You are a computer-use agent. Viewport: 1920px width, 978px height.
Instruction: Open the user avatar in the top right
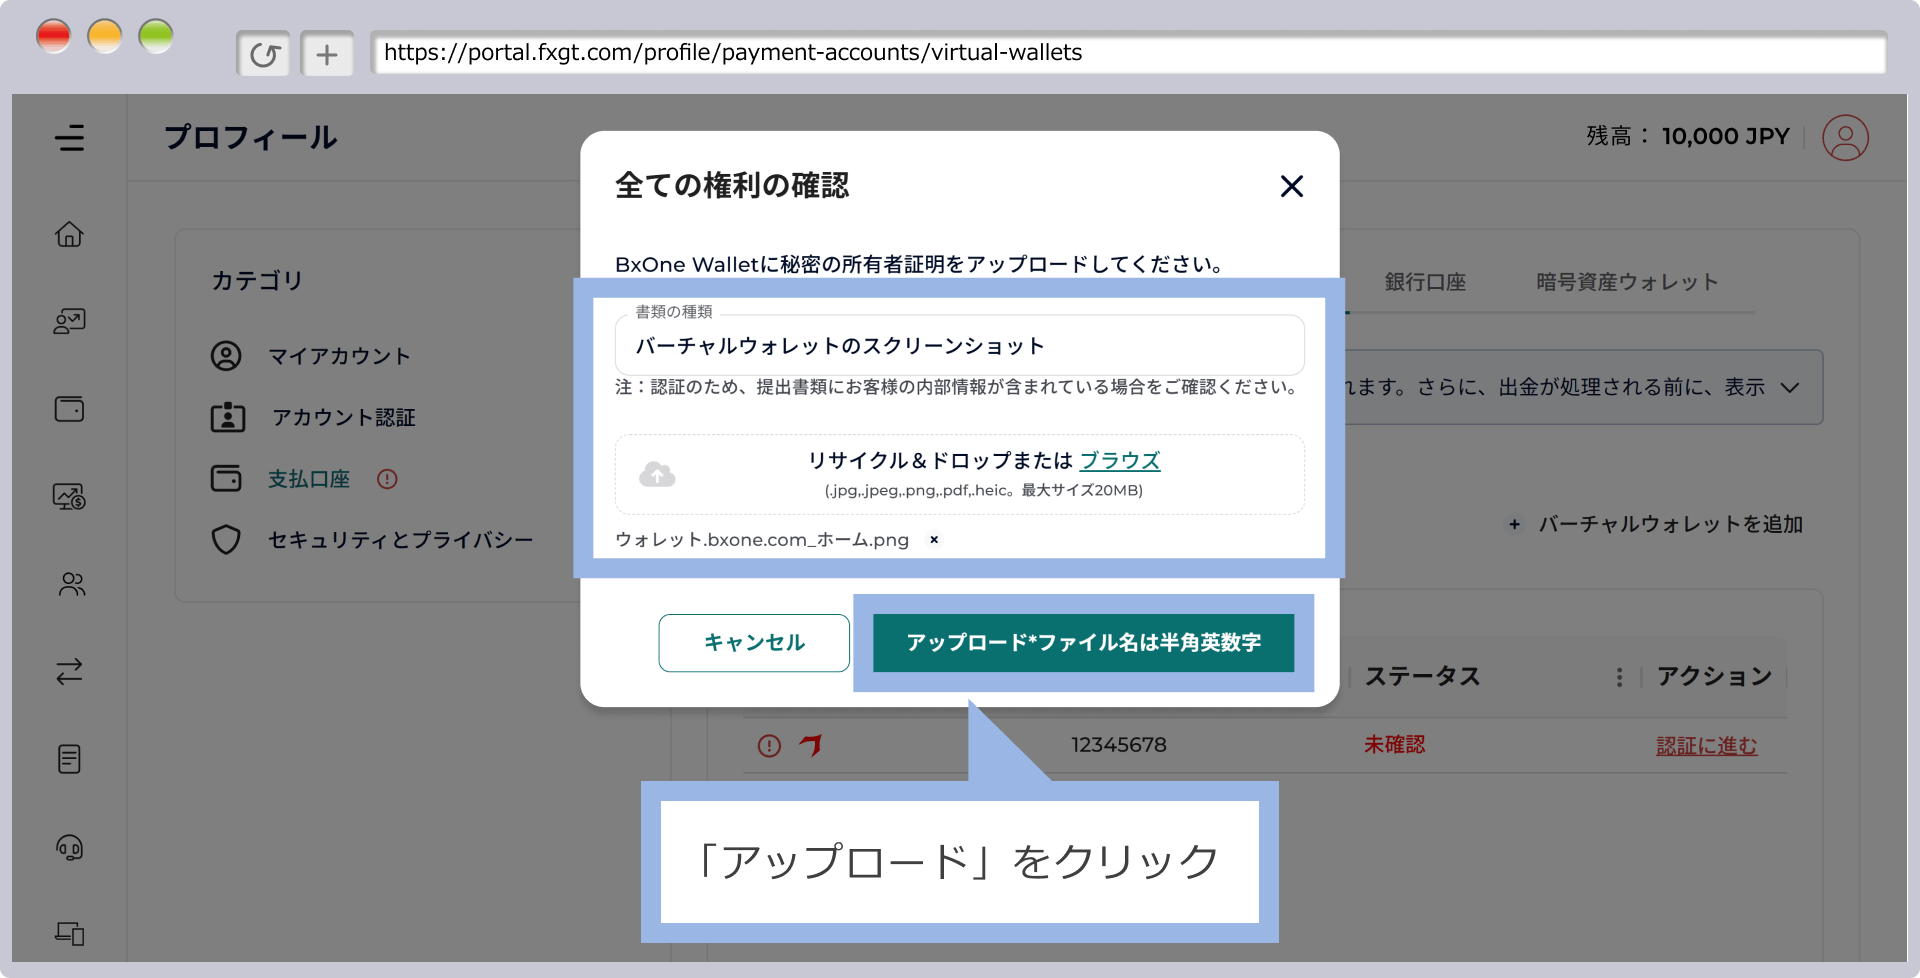1846,137
